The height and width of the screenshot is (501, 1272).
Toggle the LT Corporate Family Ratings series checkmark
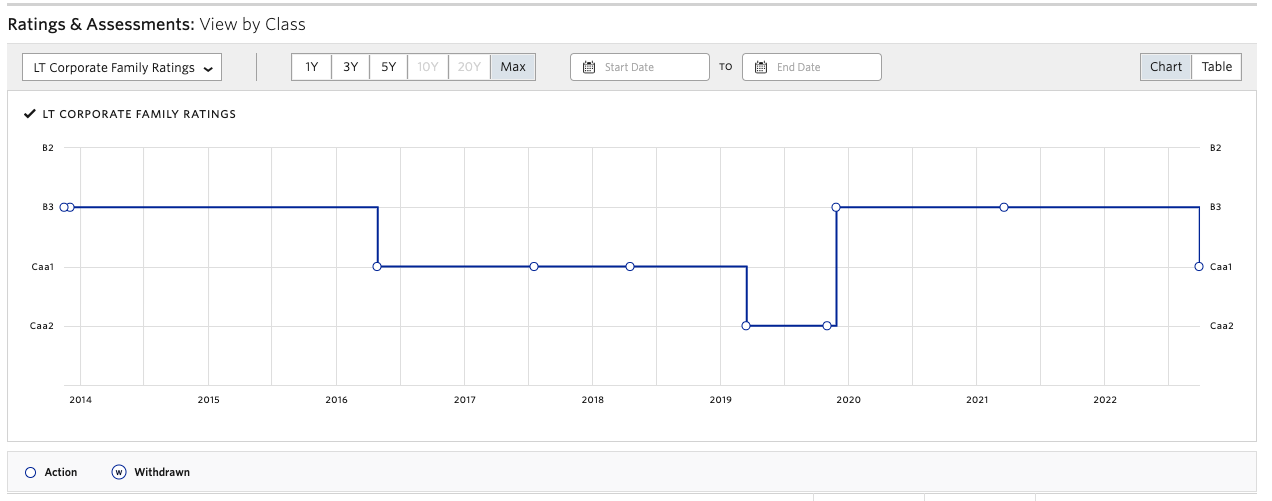tap(30, 114)
